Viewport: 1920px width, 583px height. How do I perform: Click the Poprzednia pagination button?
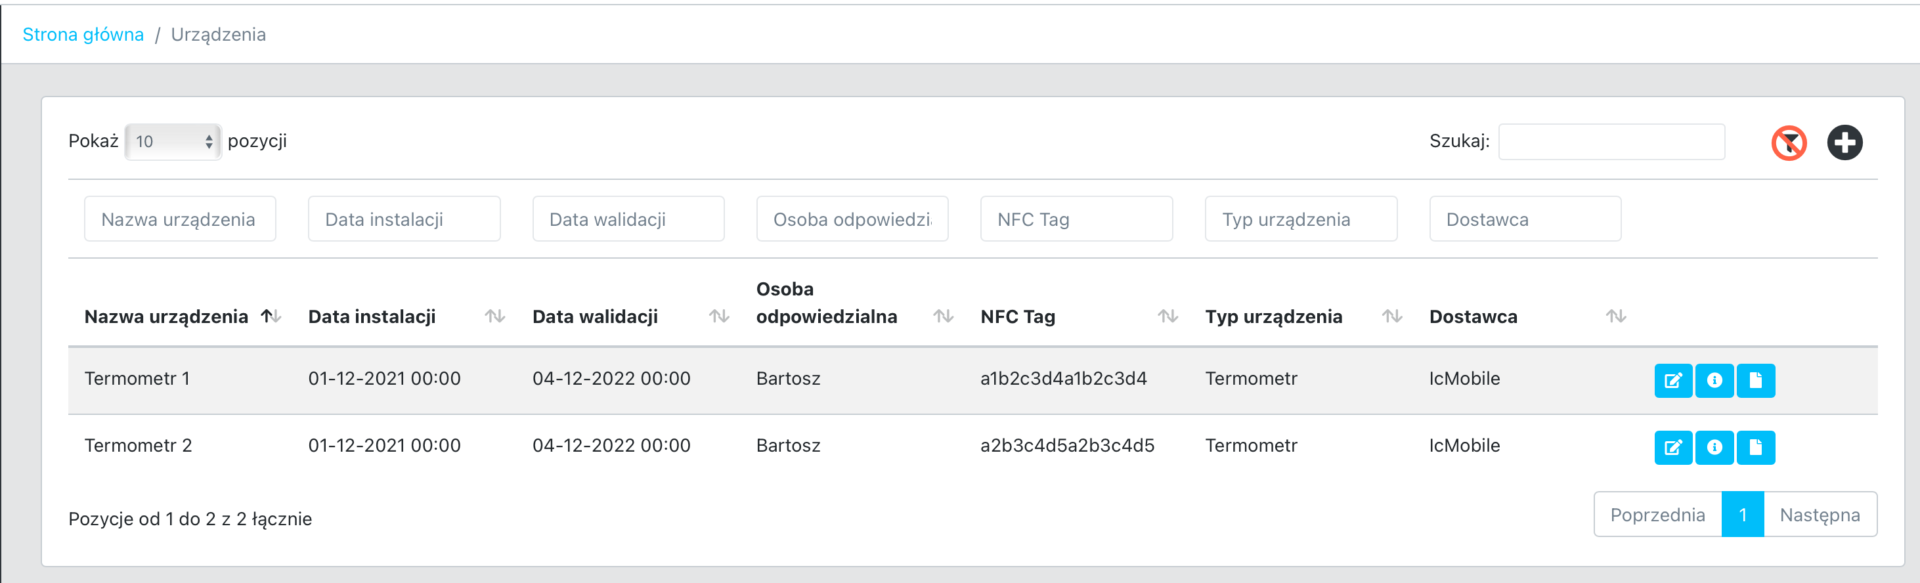point(1657,515)
